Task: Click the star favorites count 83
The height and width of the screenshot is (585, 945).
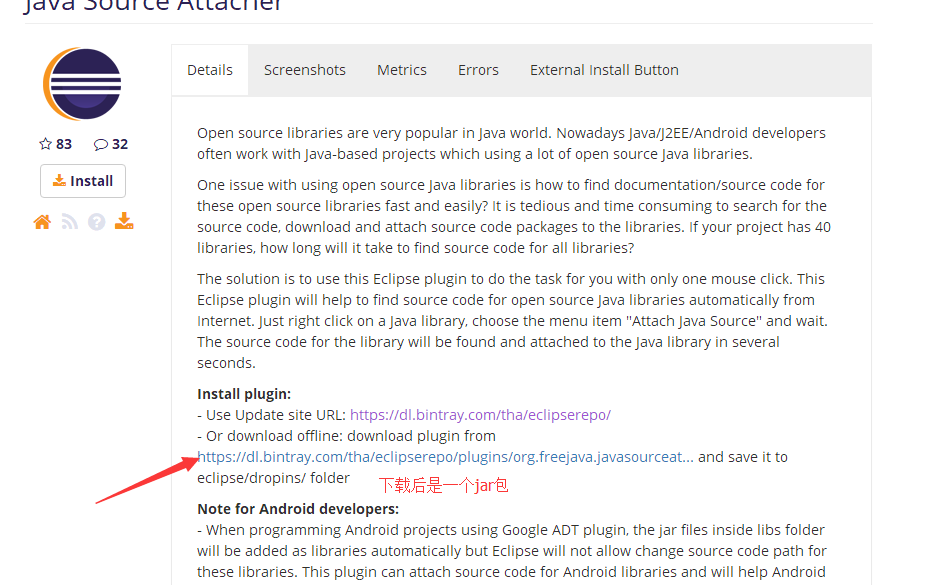Action: click(55, 144)
